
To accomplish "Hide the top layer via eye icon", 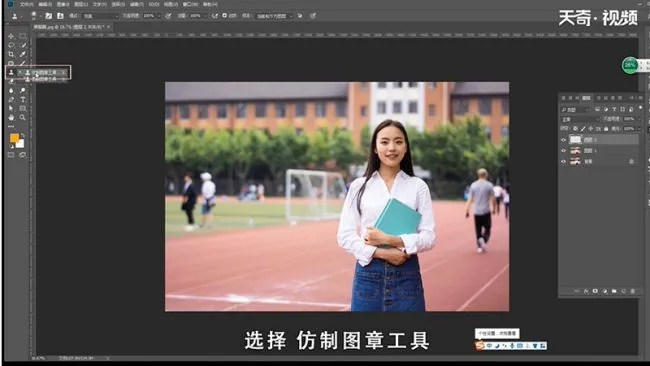I will [563, 140].
